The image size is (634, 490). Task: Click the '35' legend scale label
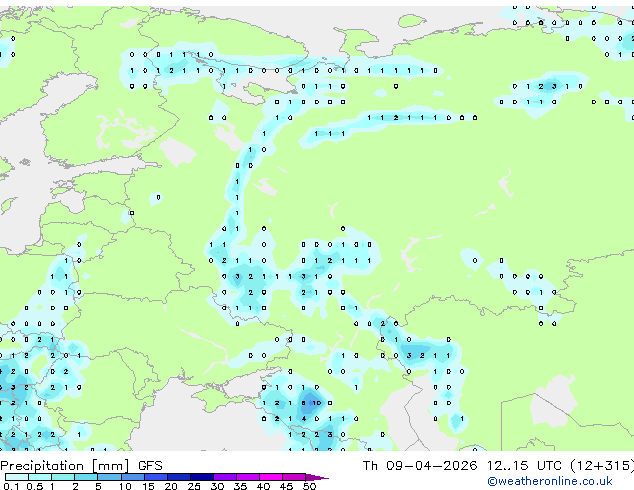tap(240, 486)
